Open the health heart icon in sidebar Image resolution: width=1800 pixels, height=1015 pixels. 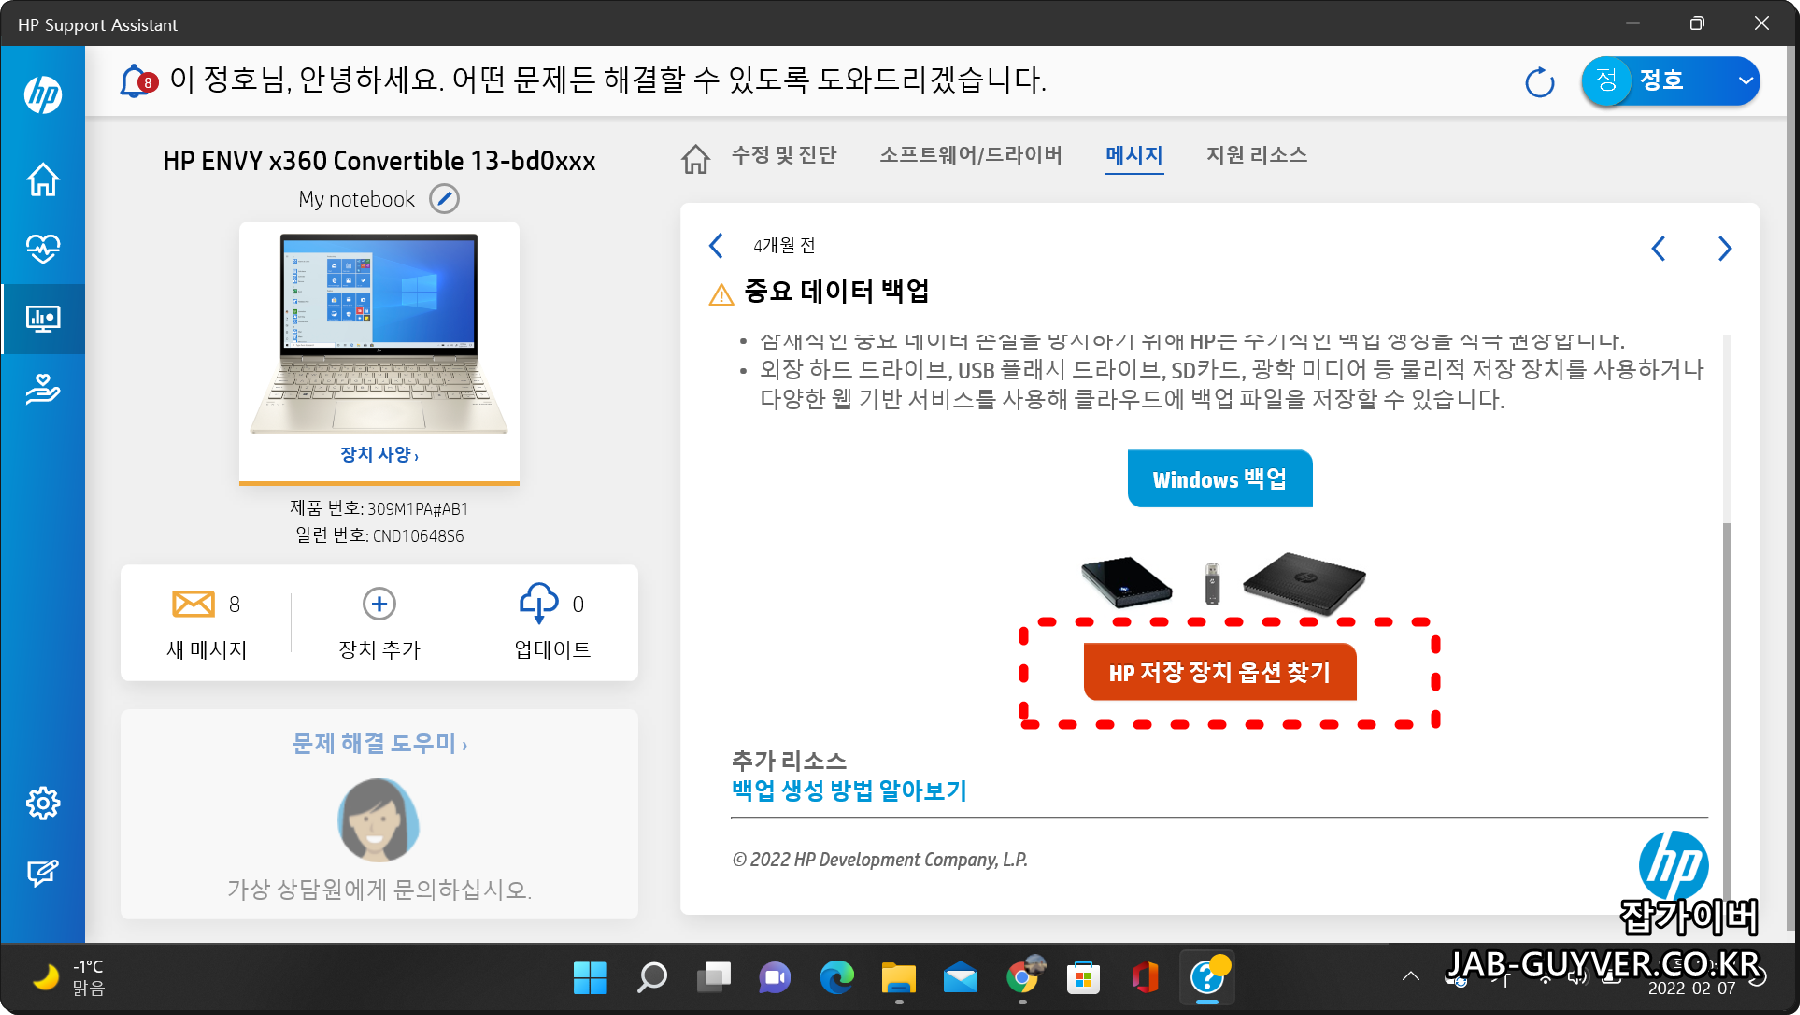tap(43, 248)
